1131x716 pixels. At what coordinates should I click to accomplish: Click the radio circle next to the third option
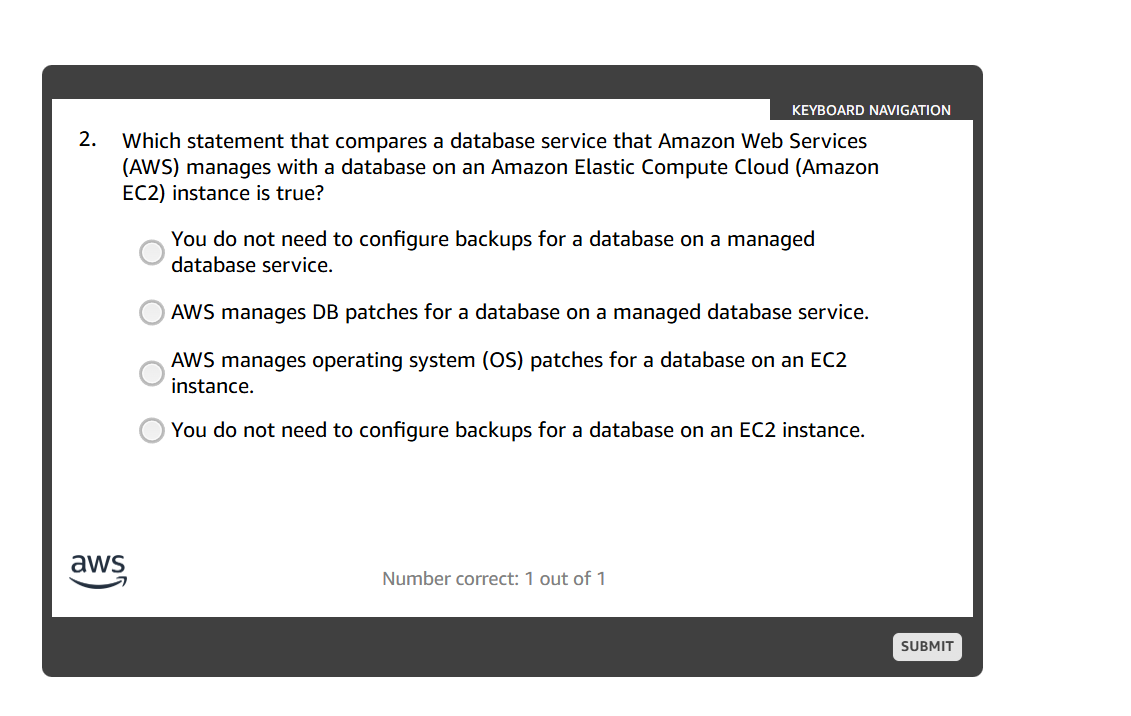tap(151, 373)
